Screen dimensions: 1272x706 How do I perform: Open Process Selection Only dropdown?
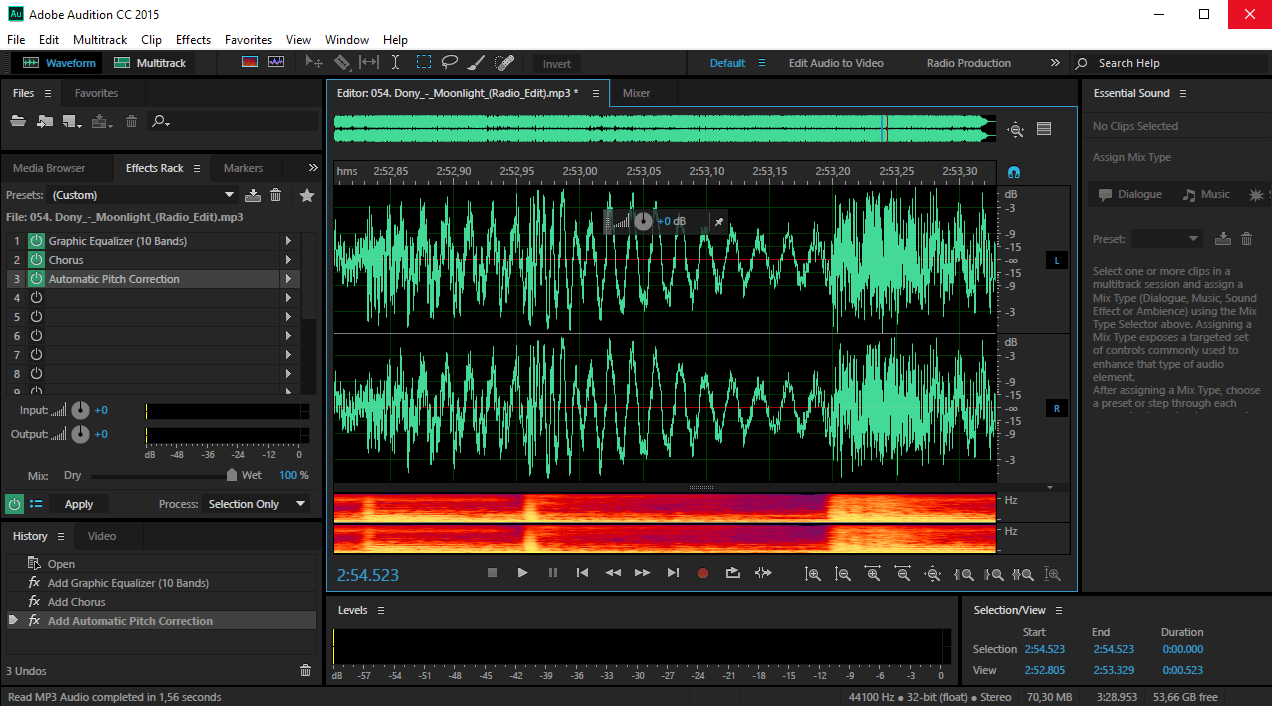coord(256,504)
